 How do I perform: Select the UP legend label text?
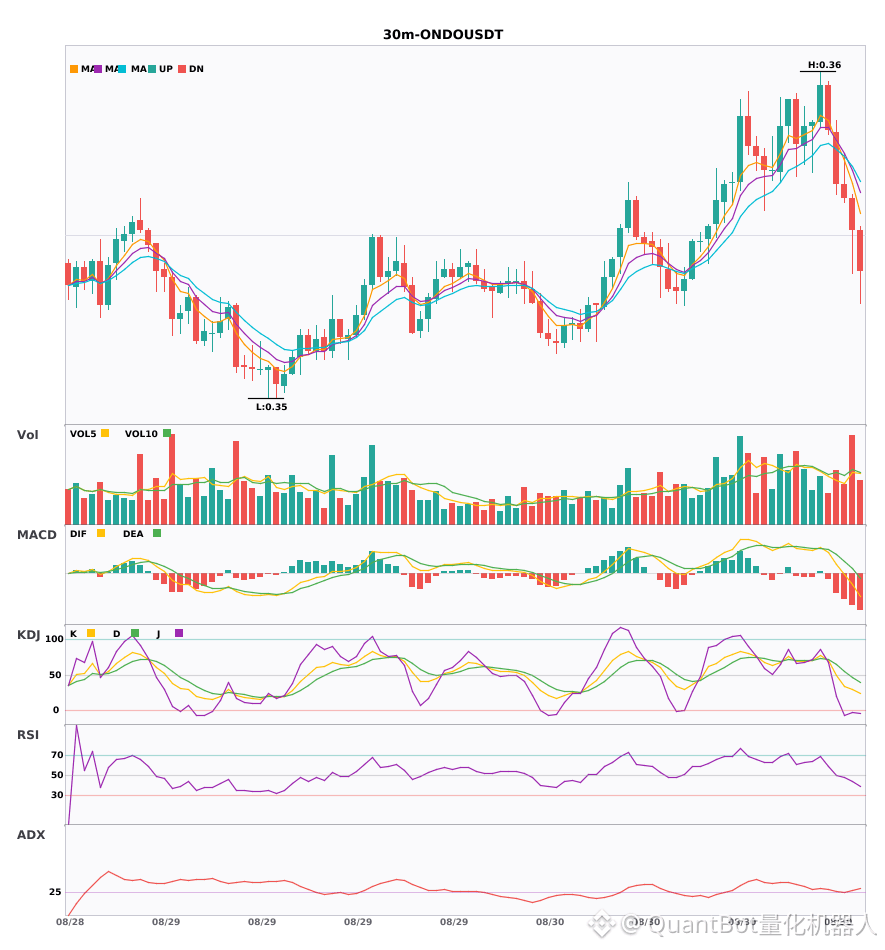[166, 69]
